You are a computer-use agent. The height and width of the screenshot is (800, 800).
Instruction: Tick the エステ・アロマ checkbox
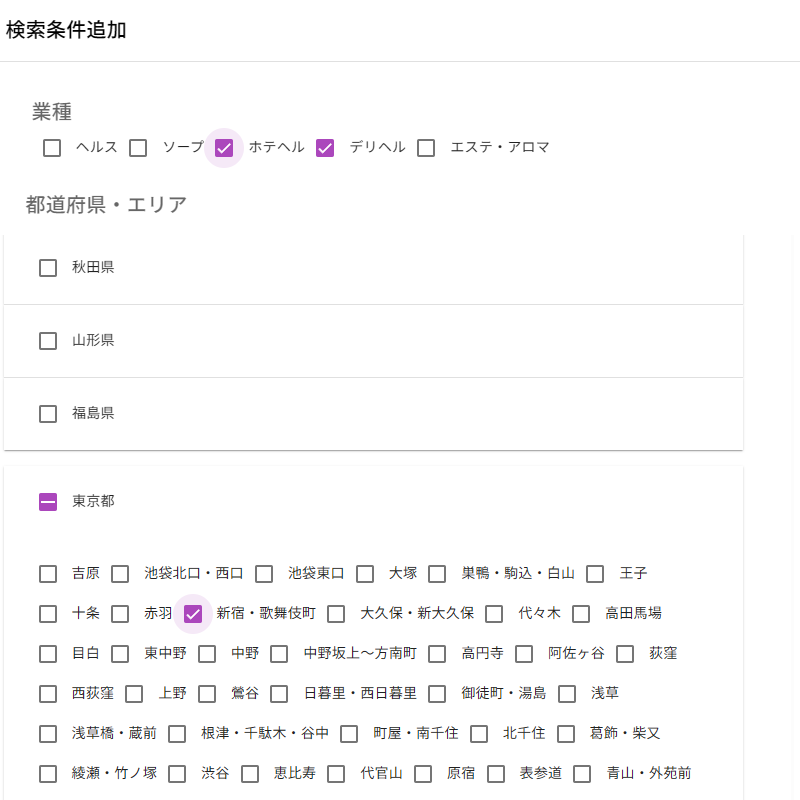tap(426, 148)
